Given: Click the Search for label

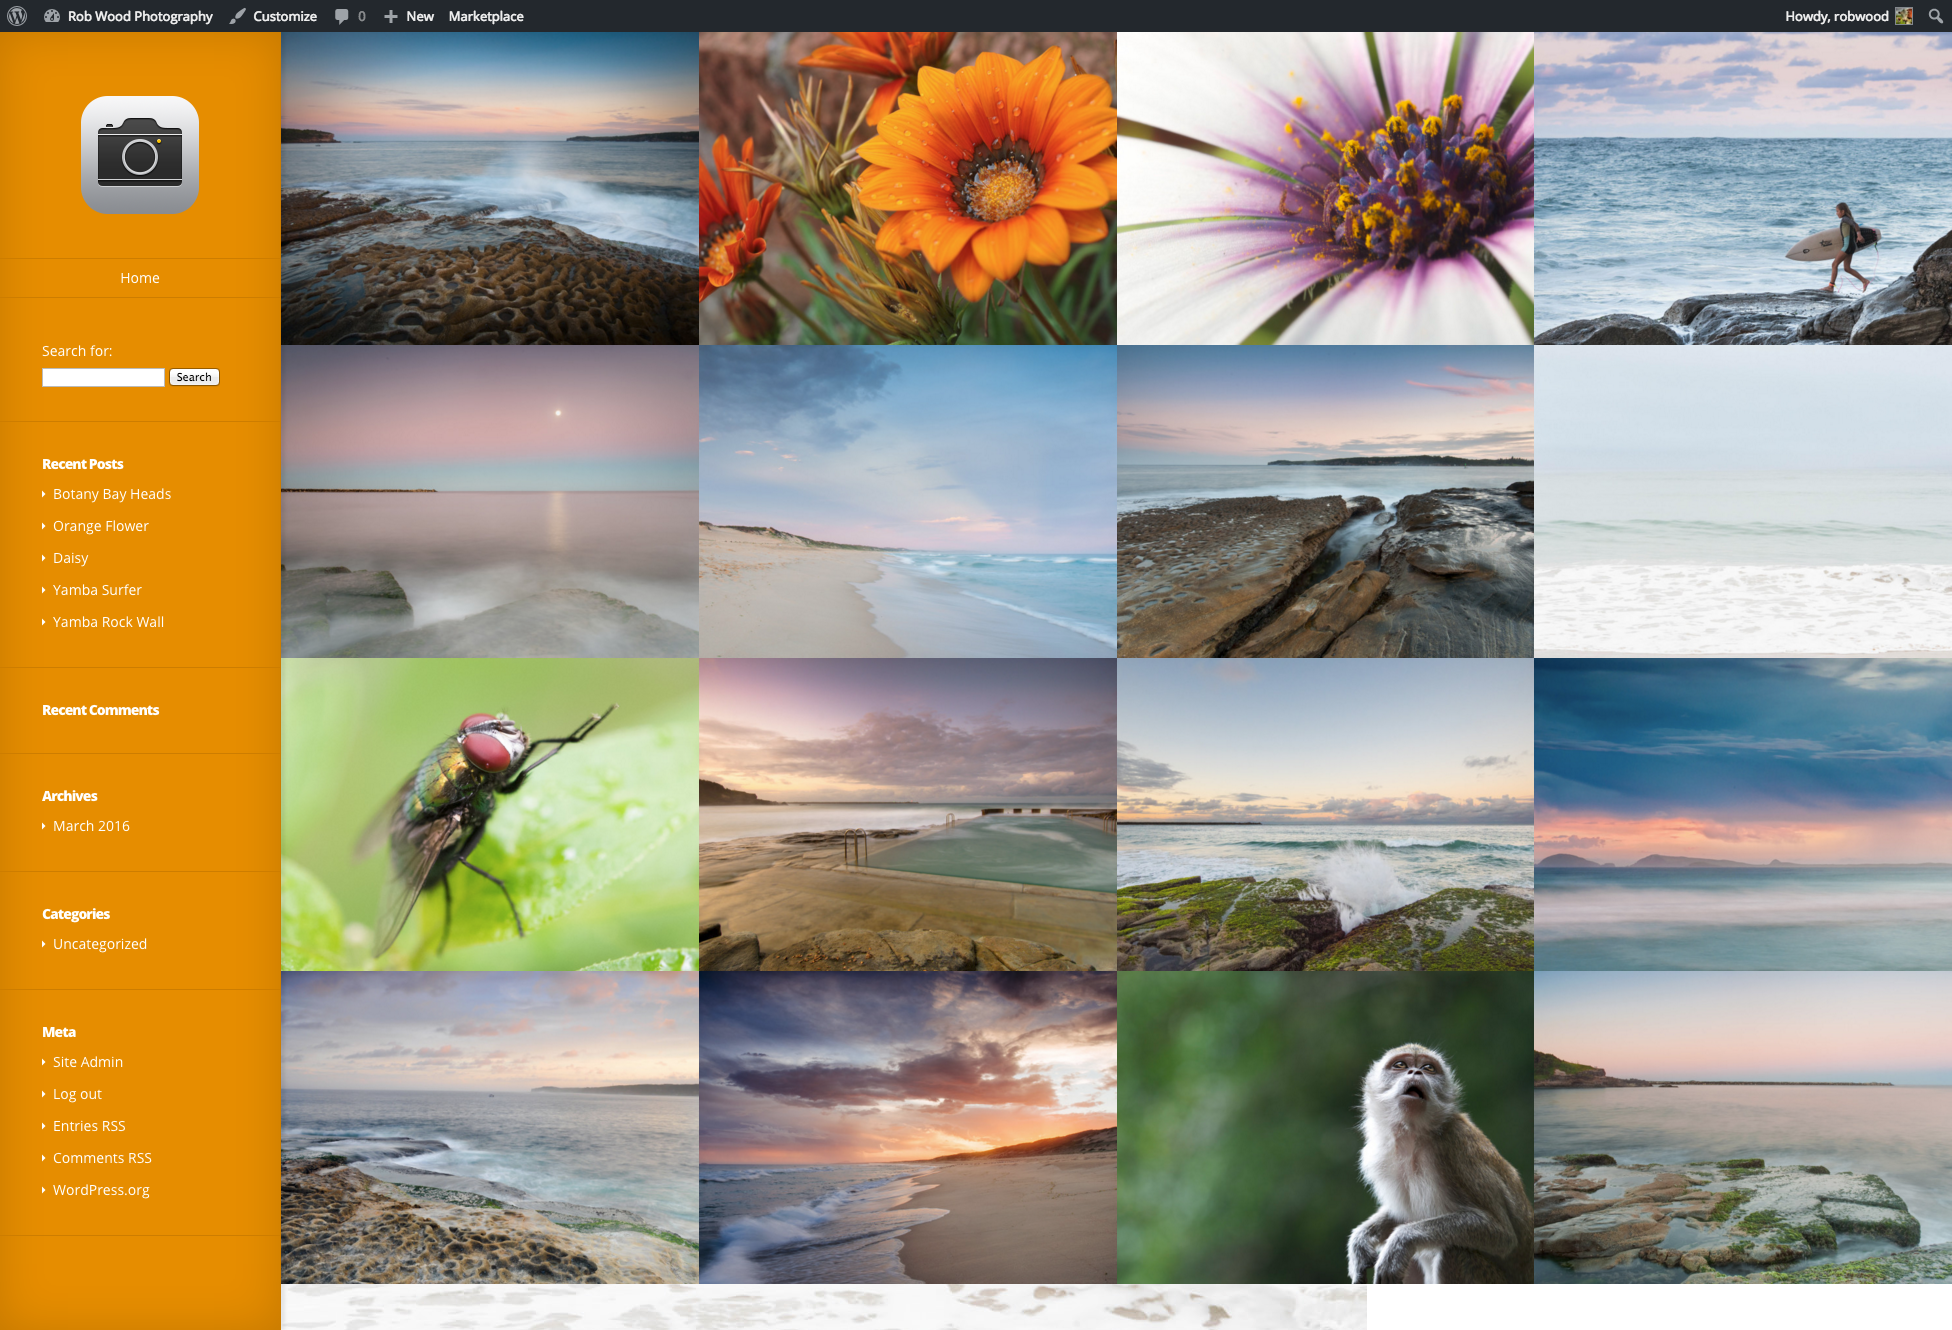Looking at the screenshot, I should coord(77,351).
